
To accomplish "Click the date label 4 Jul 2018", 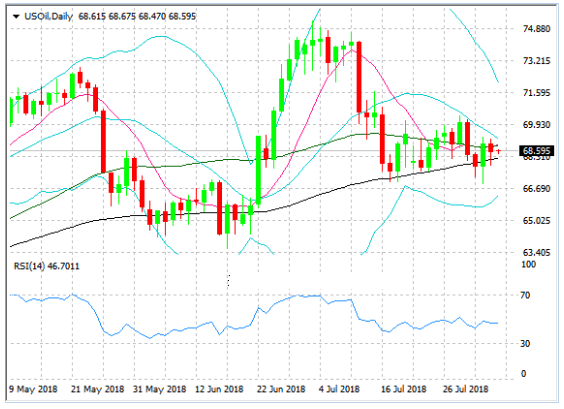I will (339, 389).
